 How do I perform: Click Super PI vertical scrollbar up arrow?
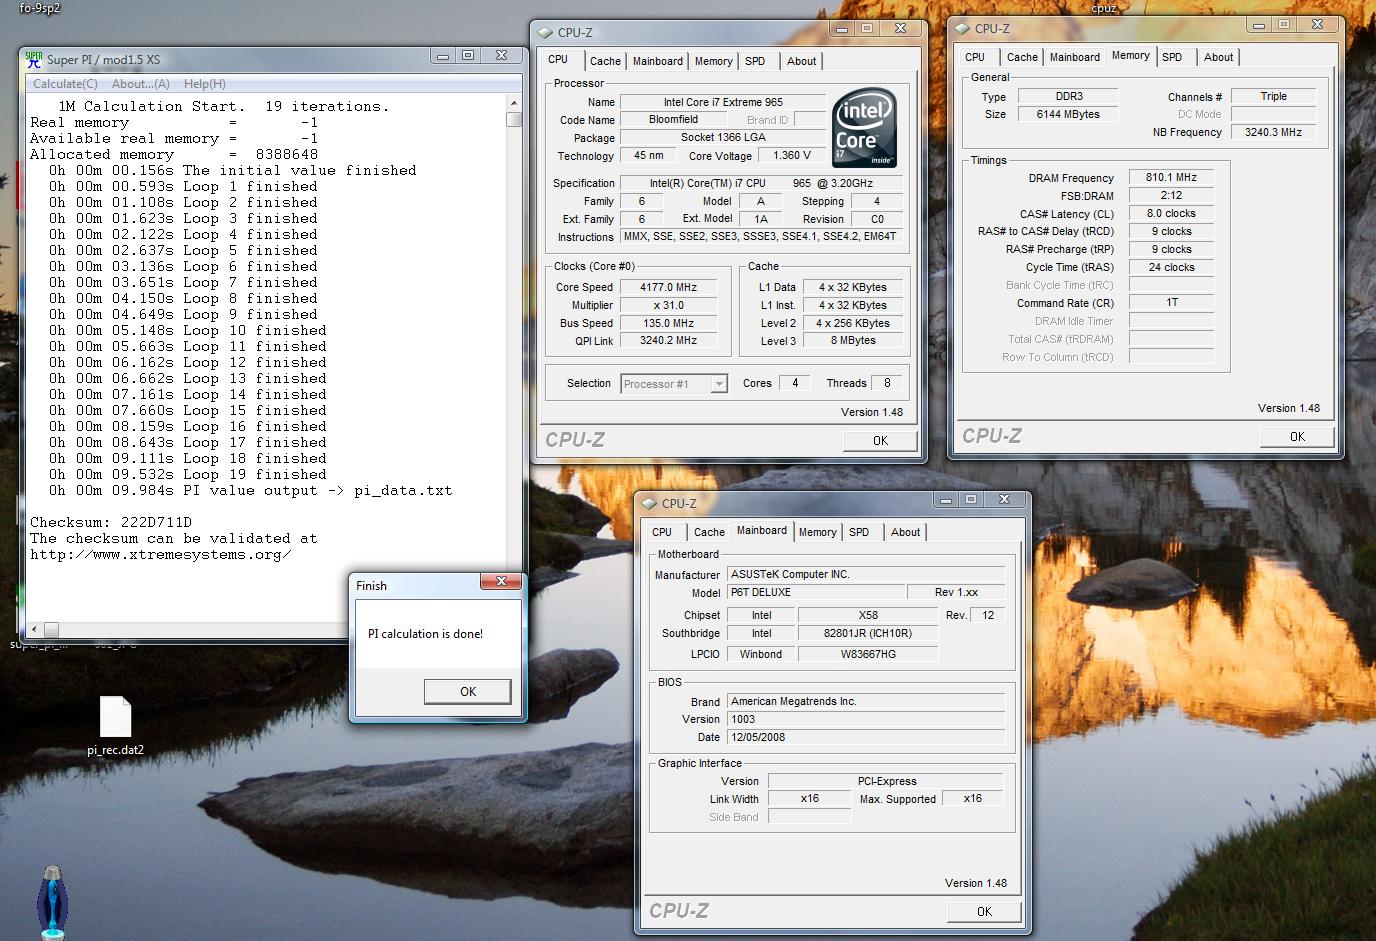pyautogui.click(x=514, y=103)
